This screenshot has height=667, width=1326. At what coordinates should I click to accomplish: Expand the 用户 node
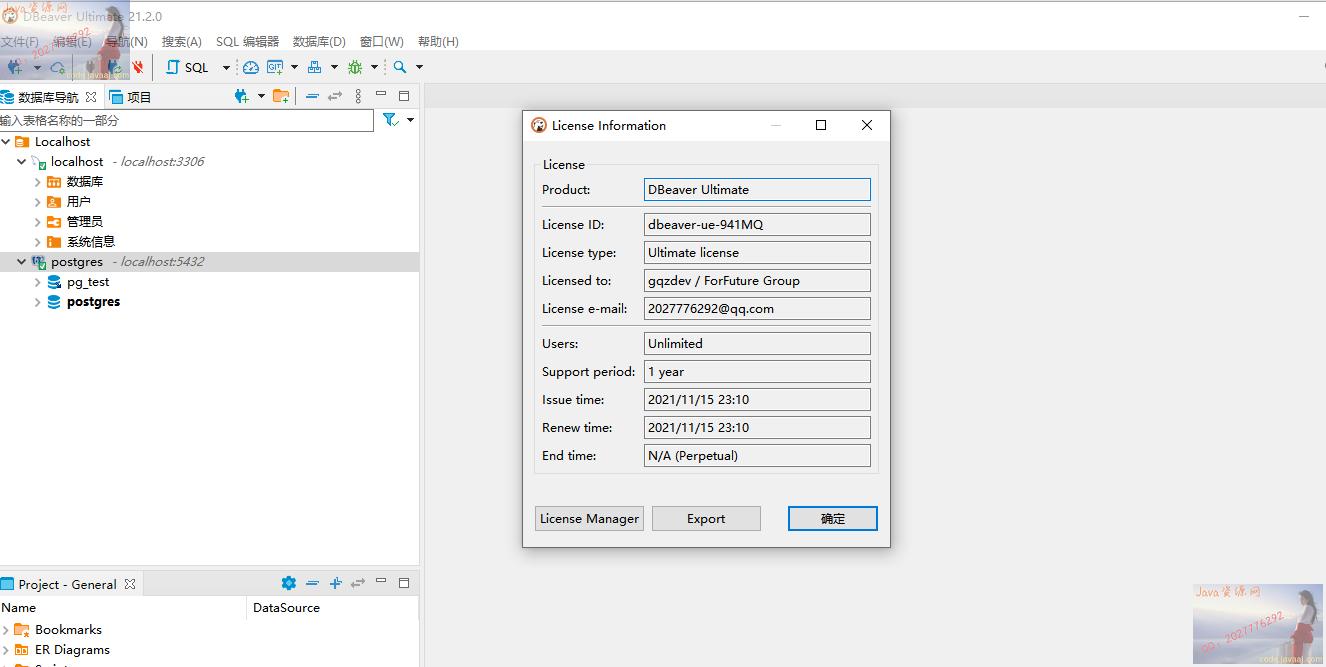point(37,202)
